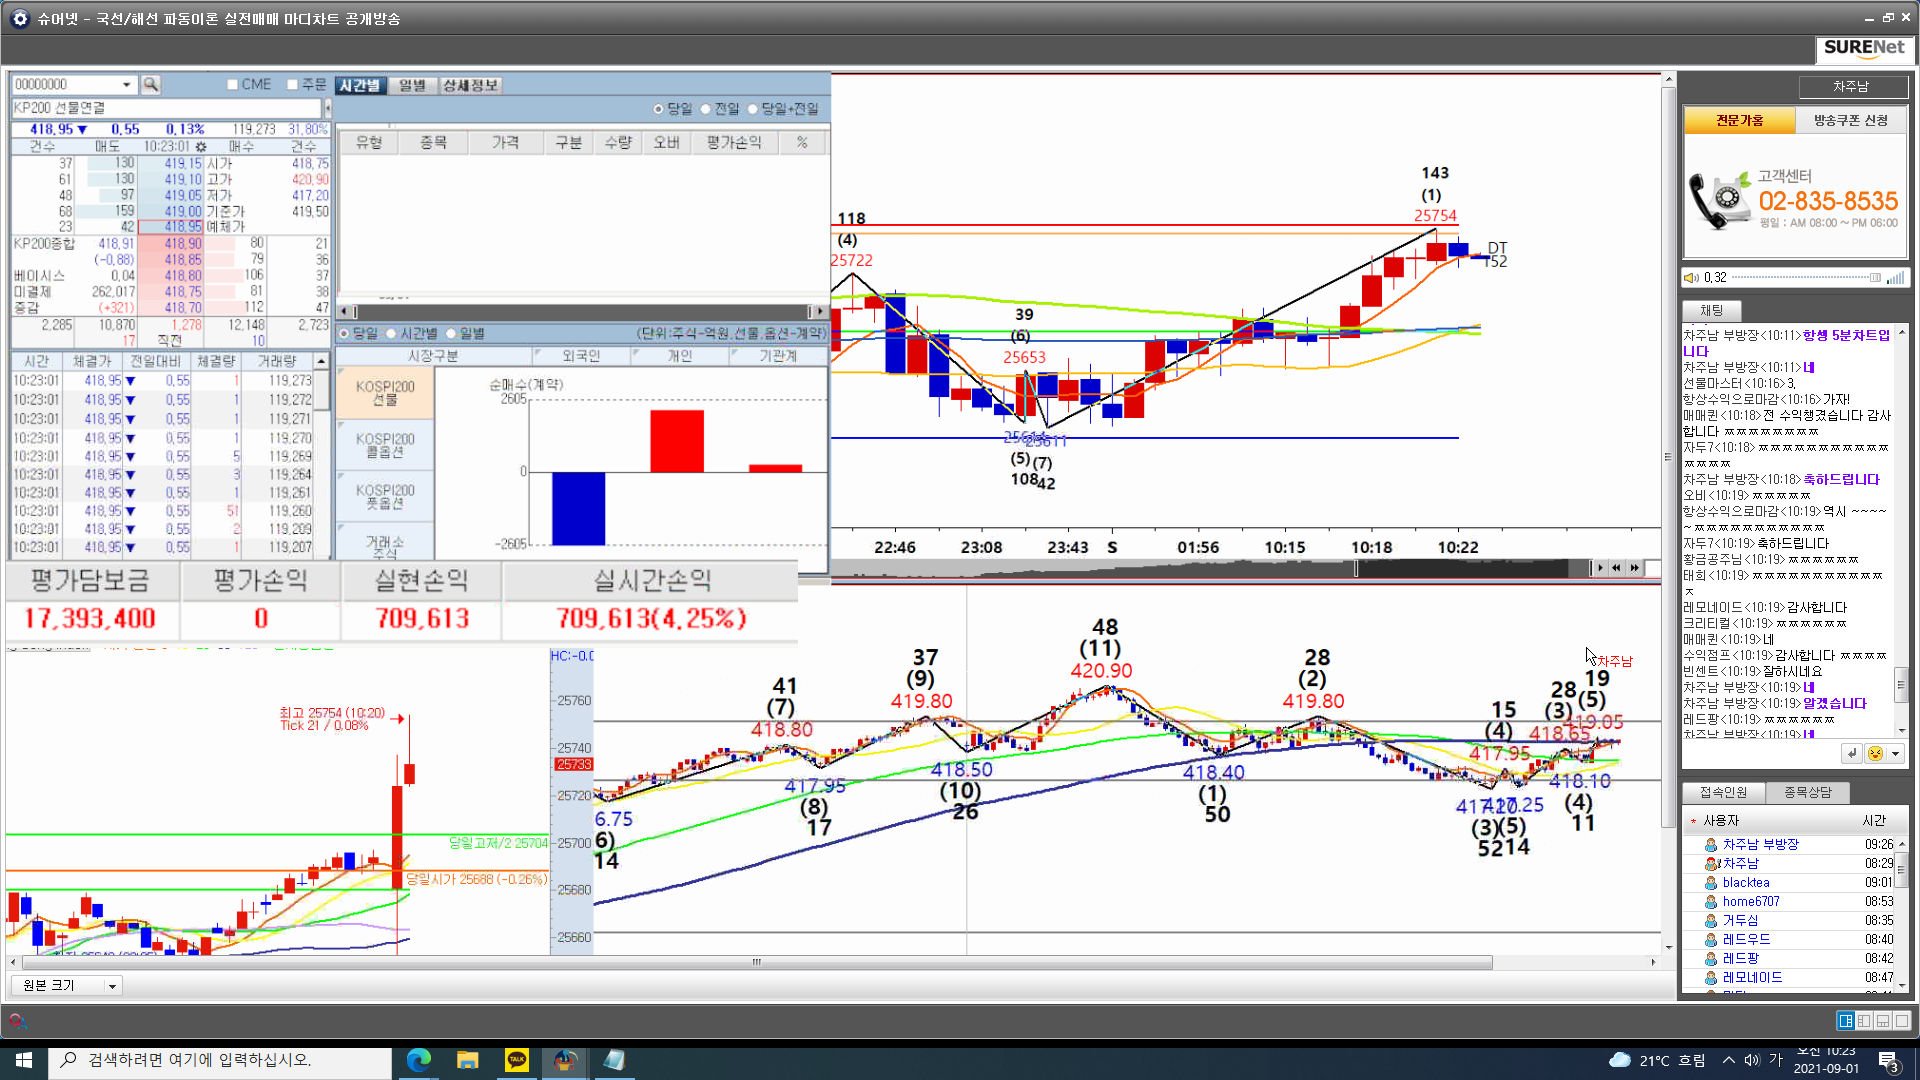Enable the CME checkbox

pos(233,85)
